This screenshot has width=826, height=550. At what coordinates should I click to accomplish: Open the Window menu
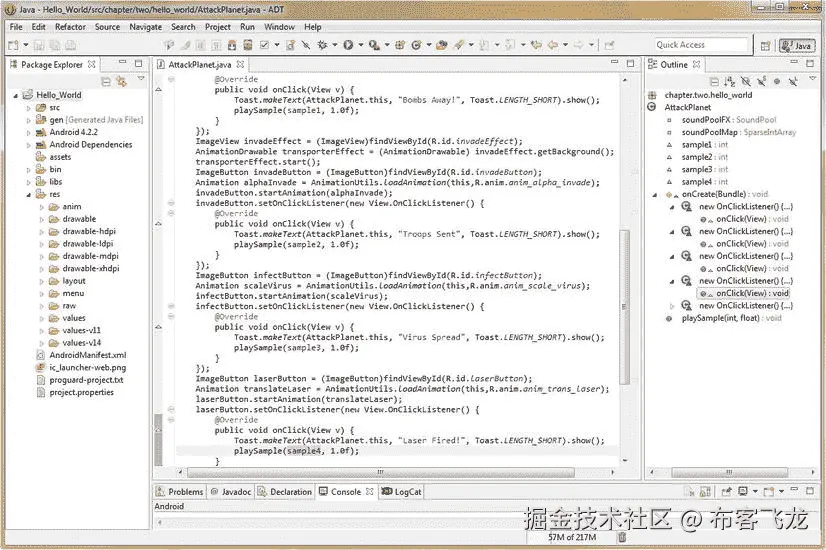click(279, 27)
